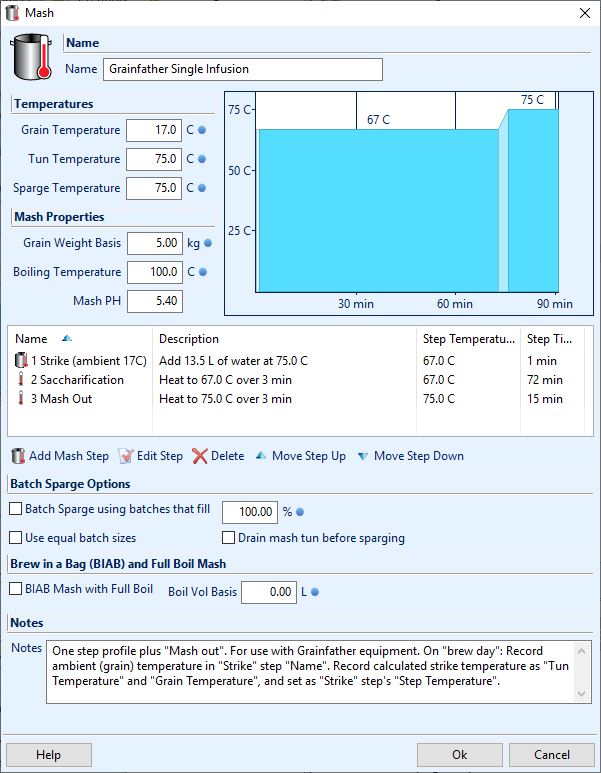Image resolution: width=601 pixels, height=773 pixels.
Task: Click the Tun Temperature input field
Action: 154,159
